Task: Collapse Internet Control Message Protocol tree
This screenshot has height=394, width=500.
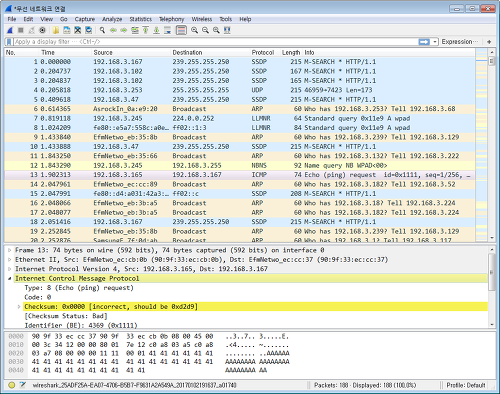Action: pos(10,278)
